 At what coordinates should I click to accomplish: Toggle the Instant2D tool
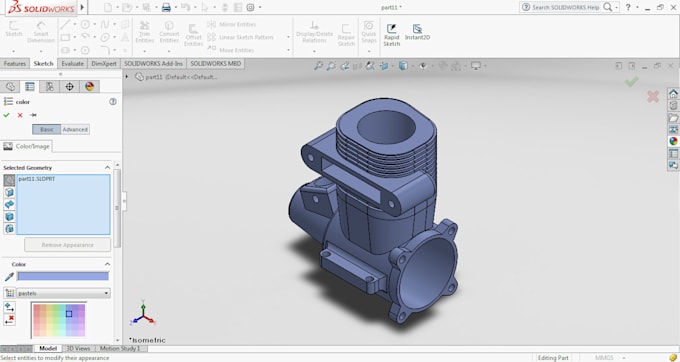[417, 33]
